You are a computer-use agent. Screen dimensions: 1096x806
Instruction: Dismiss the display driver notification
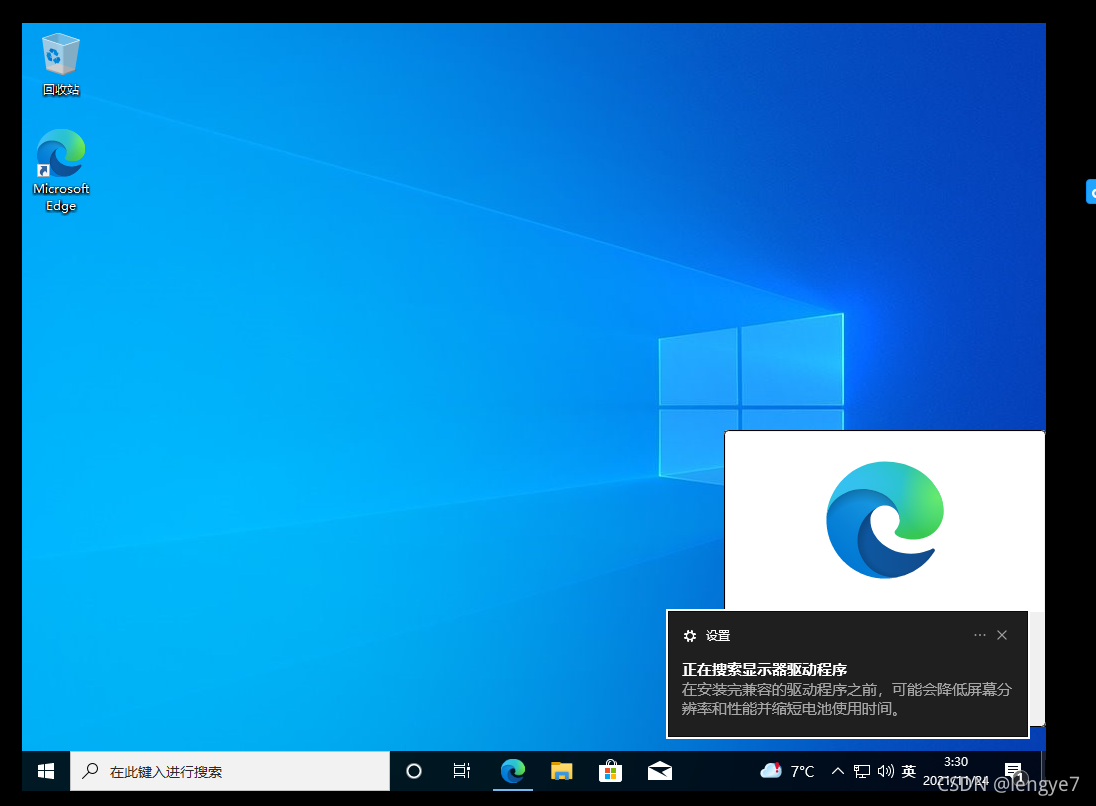[x=1002, y=635]
